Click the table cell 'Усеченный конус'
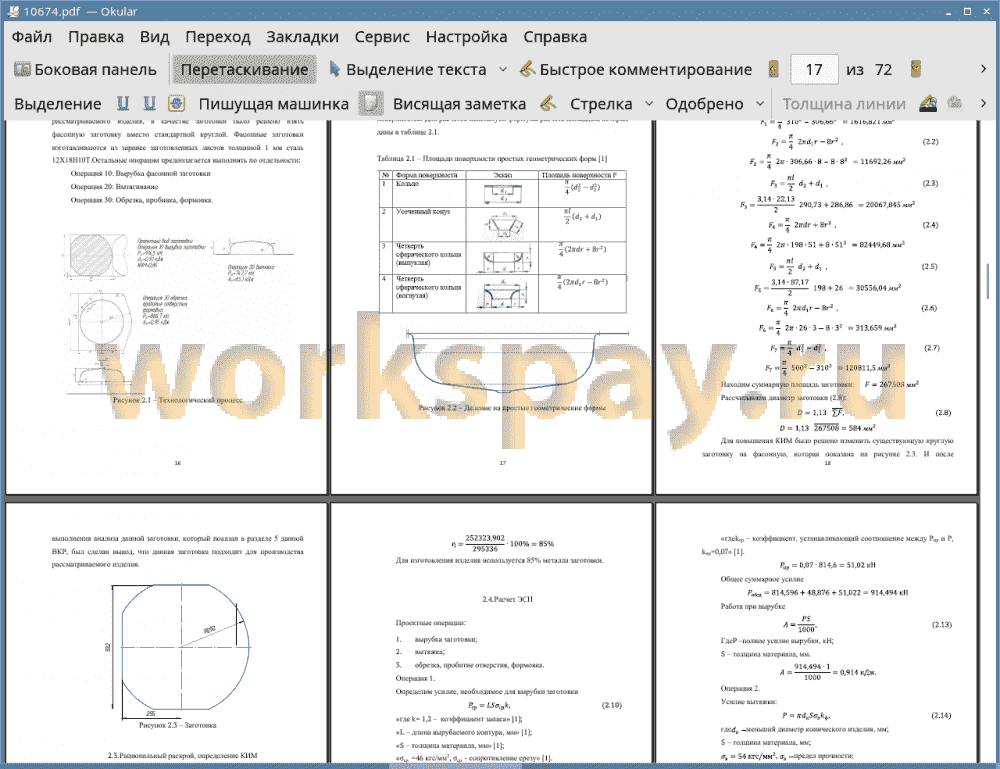Screen dimensions: 1000x769 tap(423, 211)
